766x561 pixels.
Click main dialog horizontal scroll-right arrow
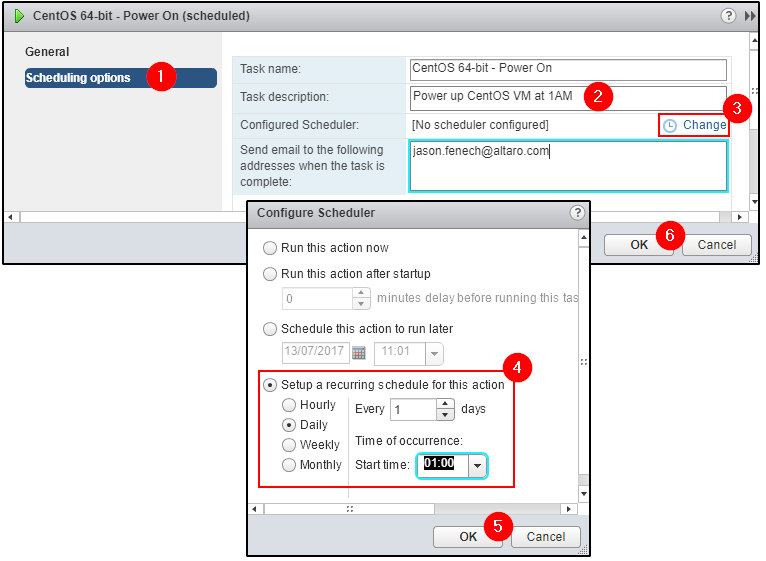click(x=740, y=217)
